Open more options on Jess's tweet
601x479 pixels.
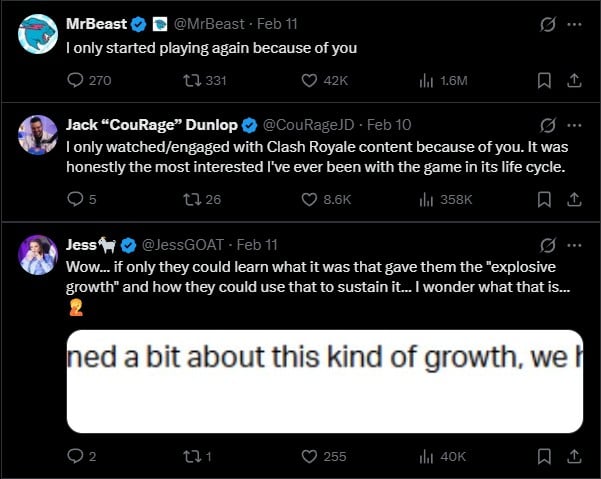[x=573, y=245]
